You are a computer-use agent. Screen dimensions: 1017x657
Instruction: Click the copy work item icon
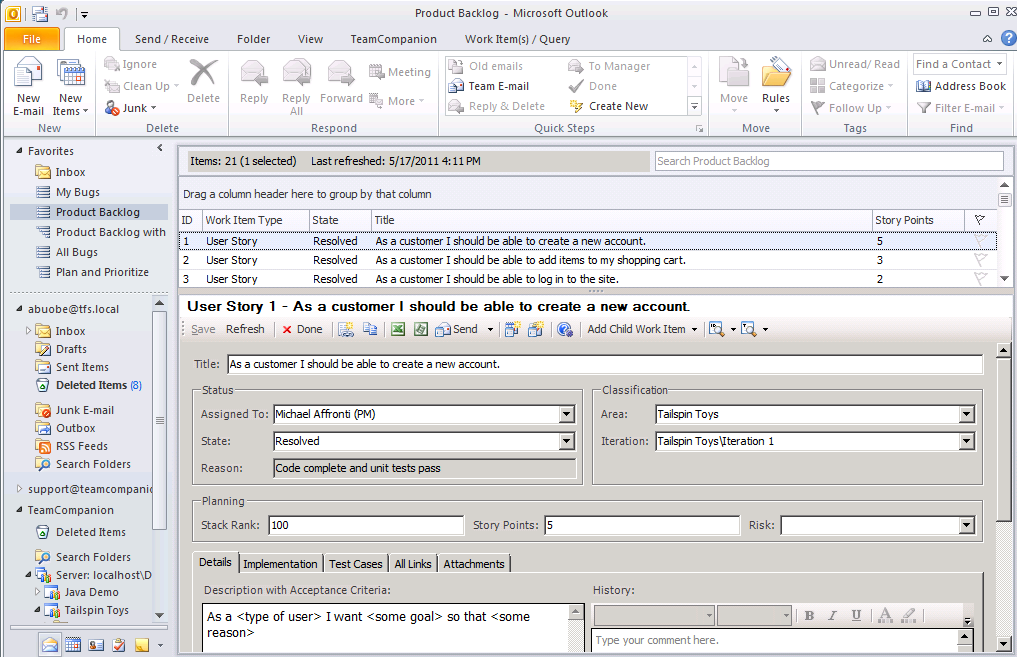point(370,329)
